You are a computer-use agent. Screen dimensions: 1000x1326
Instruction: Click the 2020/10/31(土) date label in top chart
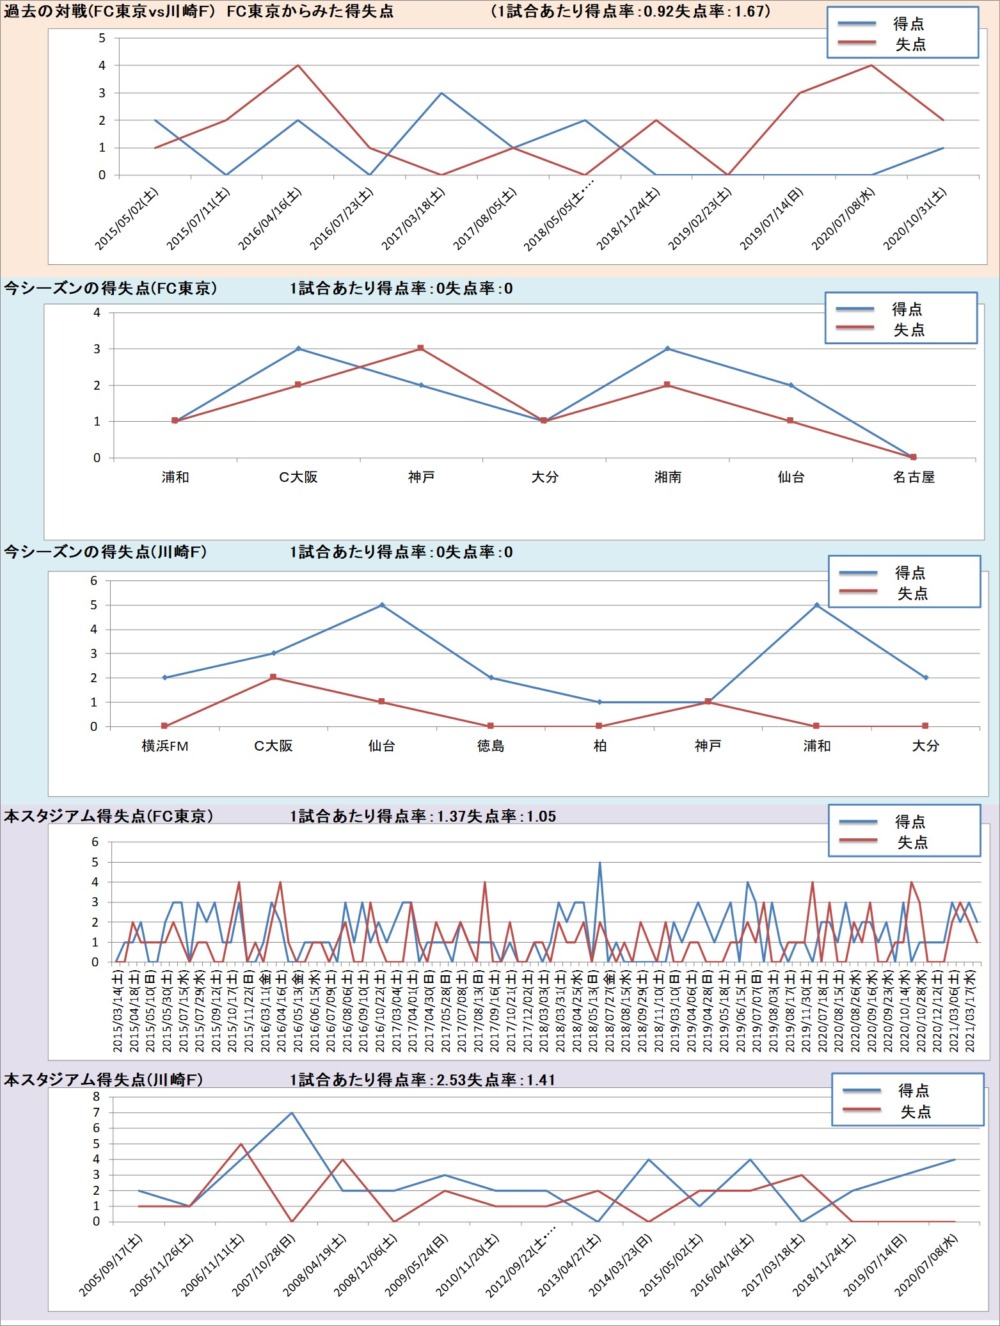[915, 218]
